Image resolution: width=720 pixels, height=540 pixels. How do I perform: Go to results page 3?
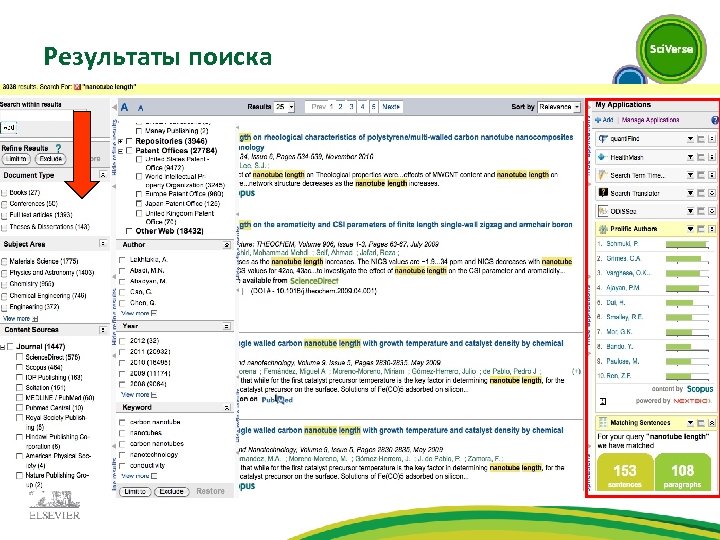351,107
